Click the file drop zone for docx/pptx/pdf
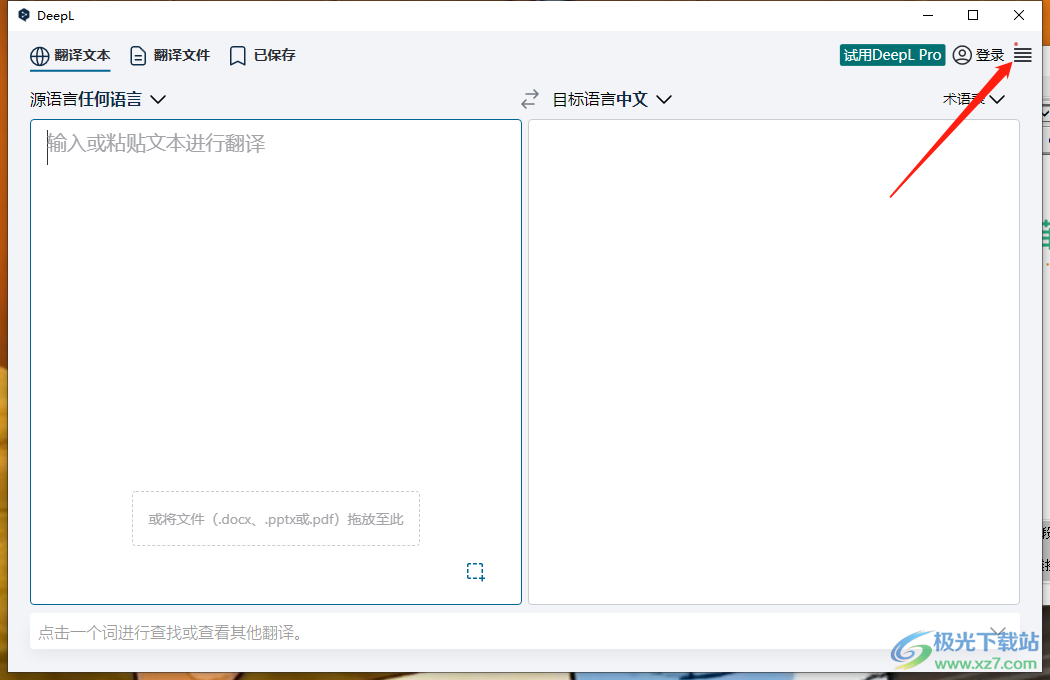The height and width of the screenshot is (680, 1050). point(276,519)
